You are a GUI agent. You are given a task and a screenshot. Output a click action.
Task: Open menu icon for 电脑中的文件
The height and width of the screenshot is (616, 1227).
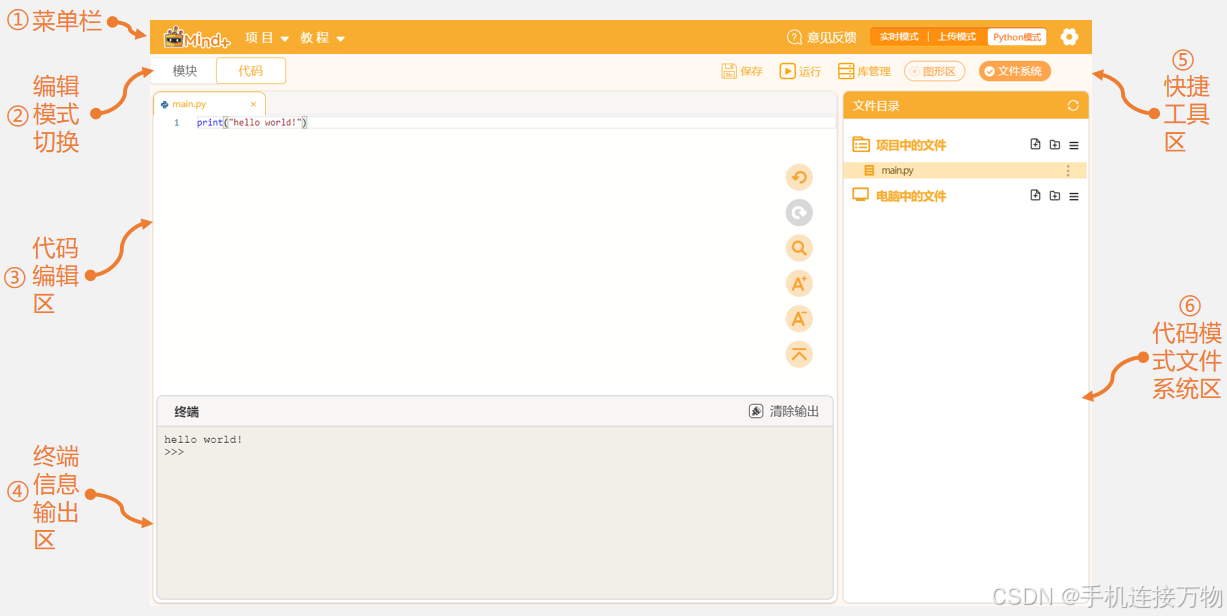1074,196
